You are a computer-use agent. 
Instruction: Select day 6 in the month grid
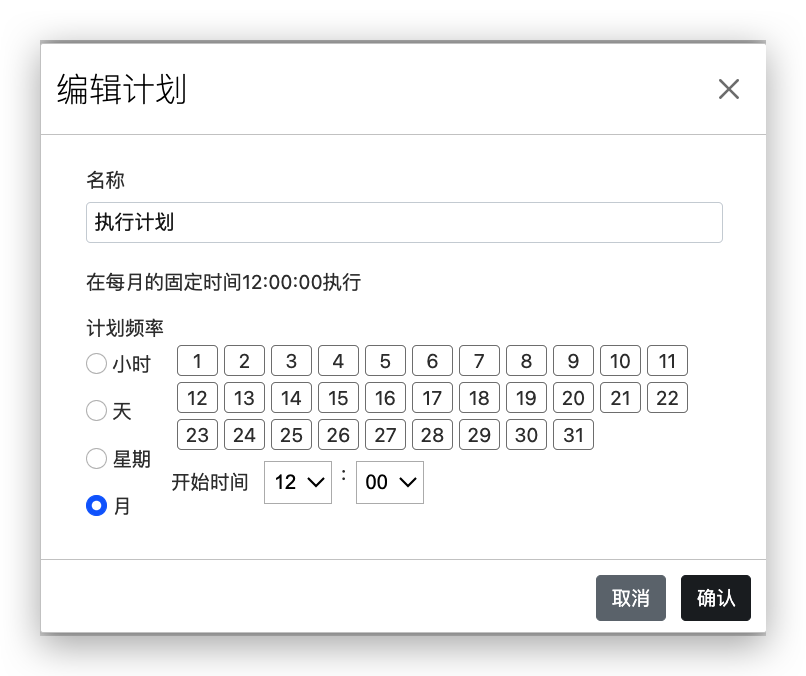point(432,361)
